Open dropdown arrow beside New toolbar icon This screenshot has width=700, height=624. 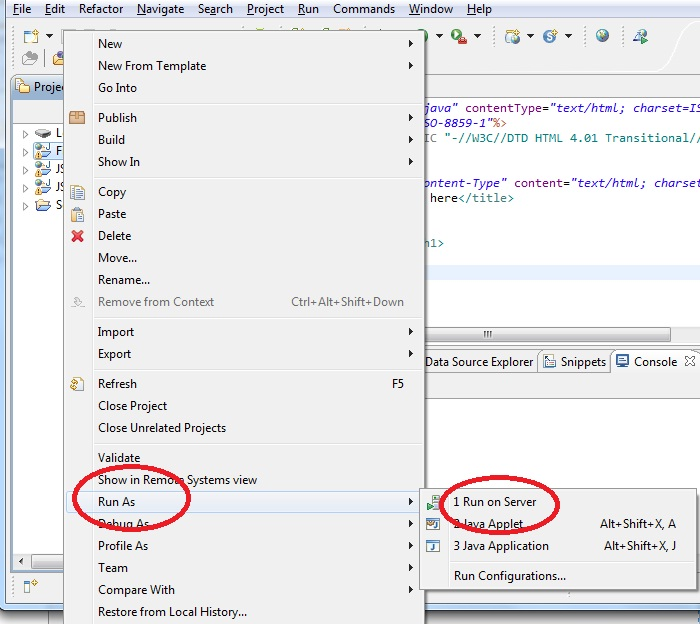point(48,36)
